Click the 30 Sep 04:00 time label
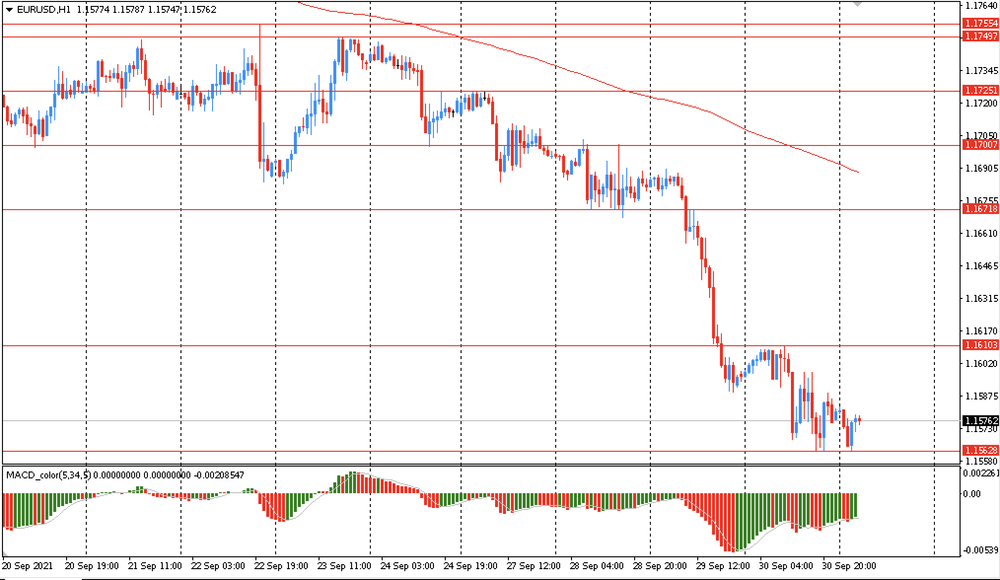Viewport: 1000px width, 580px height. (x=786, y=566)
